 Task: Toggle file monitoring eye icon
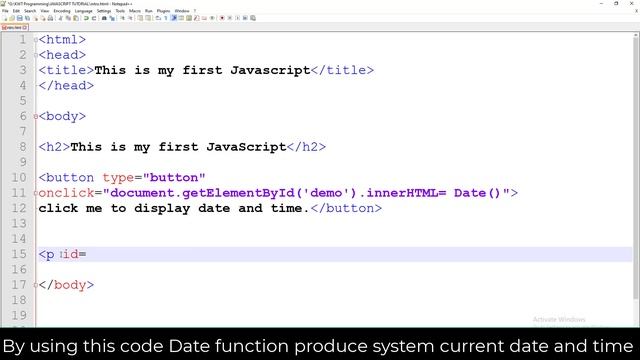[212, 18]
